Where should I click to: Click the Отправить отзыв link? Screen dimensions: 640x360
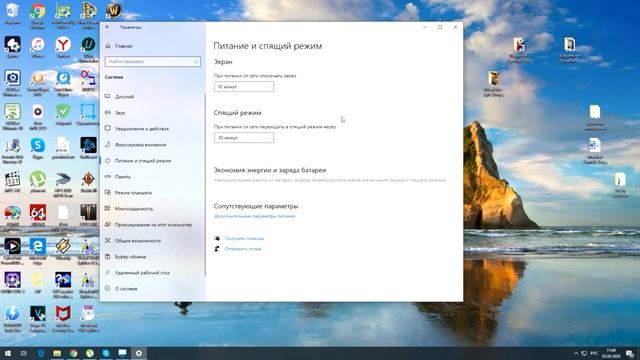coord(243,249)
